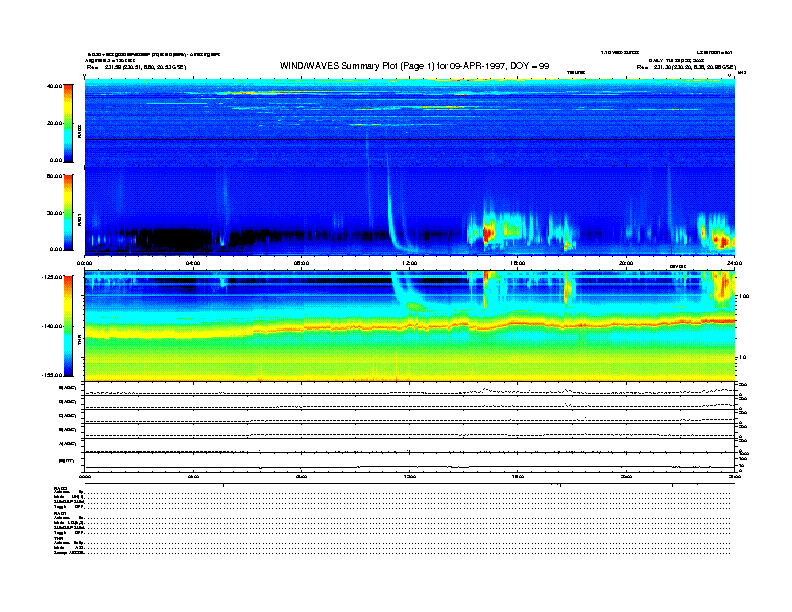
Task: Click the 100 frequency label beside TNR panel
Action: (744, 296)
